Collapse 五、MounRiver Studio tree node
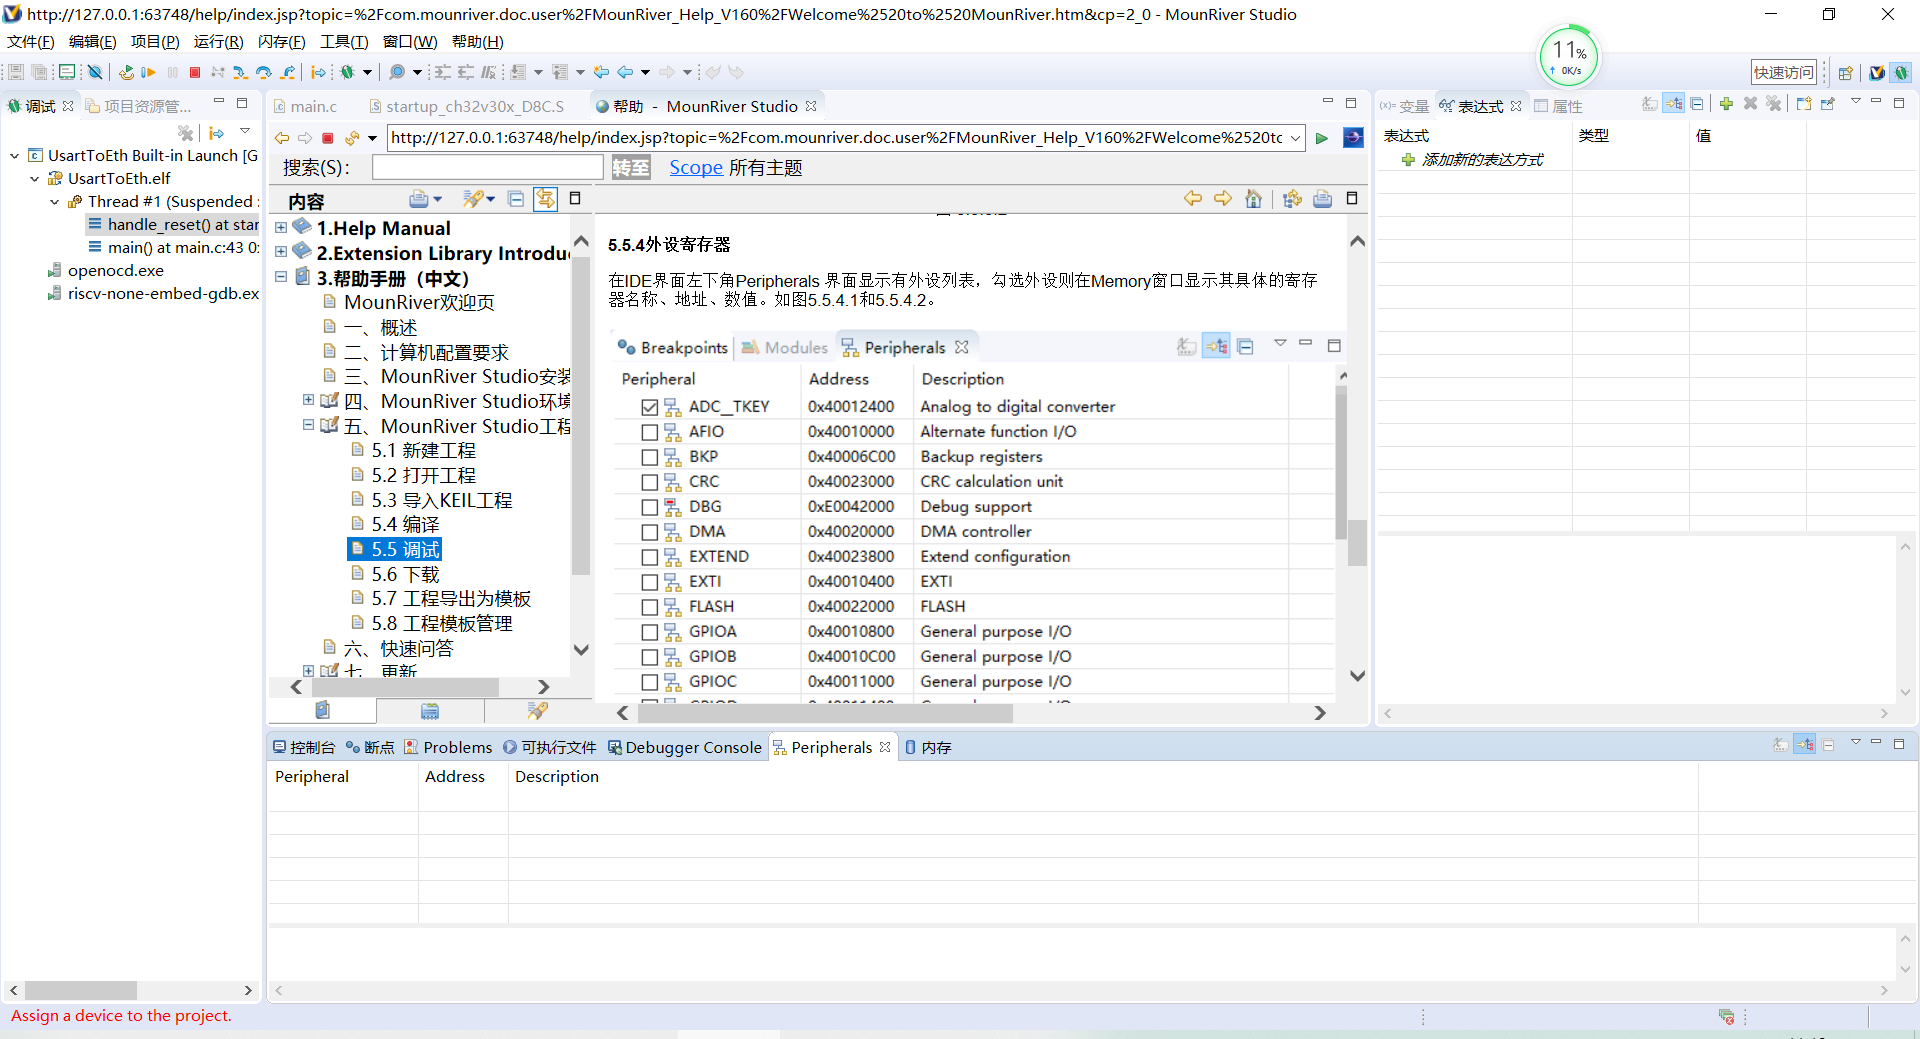 [308, 425]
